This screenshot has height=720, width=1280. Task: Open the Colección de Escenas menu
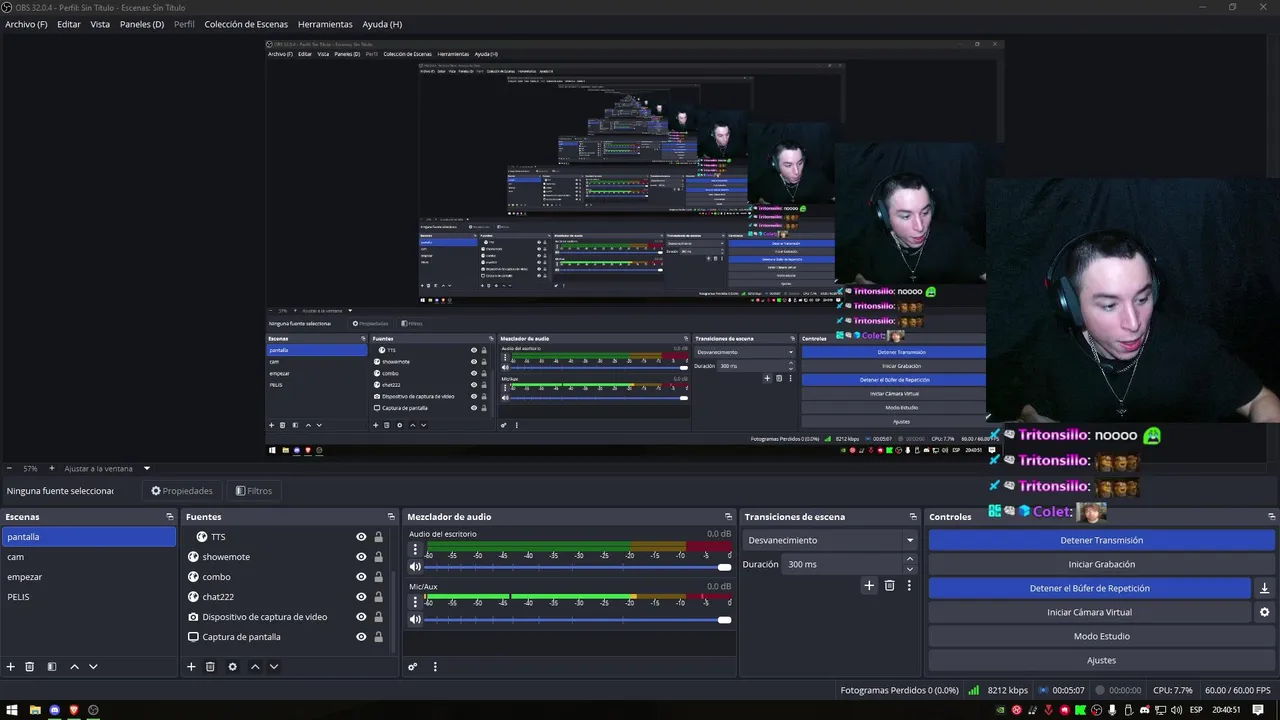coord(246,24)
